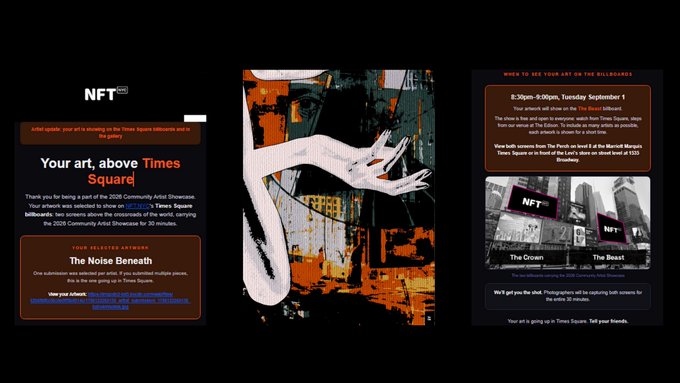Click 'Tell your friends' text
Viewport: 680px width, 383px height.
(x=608, y=321)
